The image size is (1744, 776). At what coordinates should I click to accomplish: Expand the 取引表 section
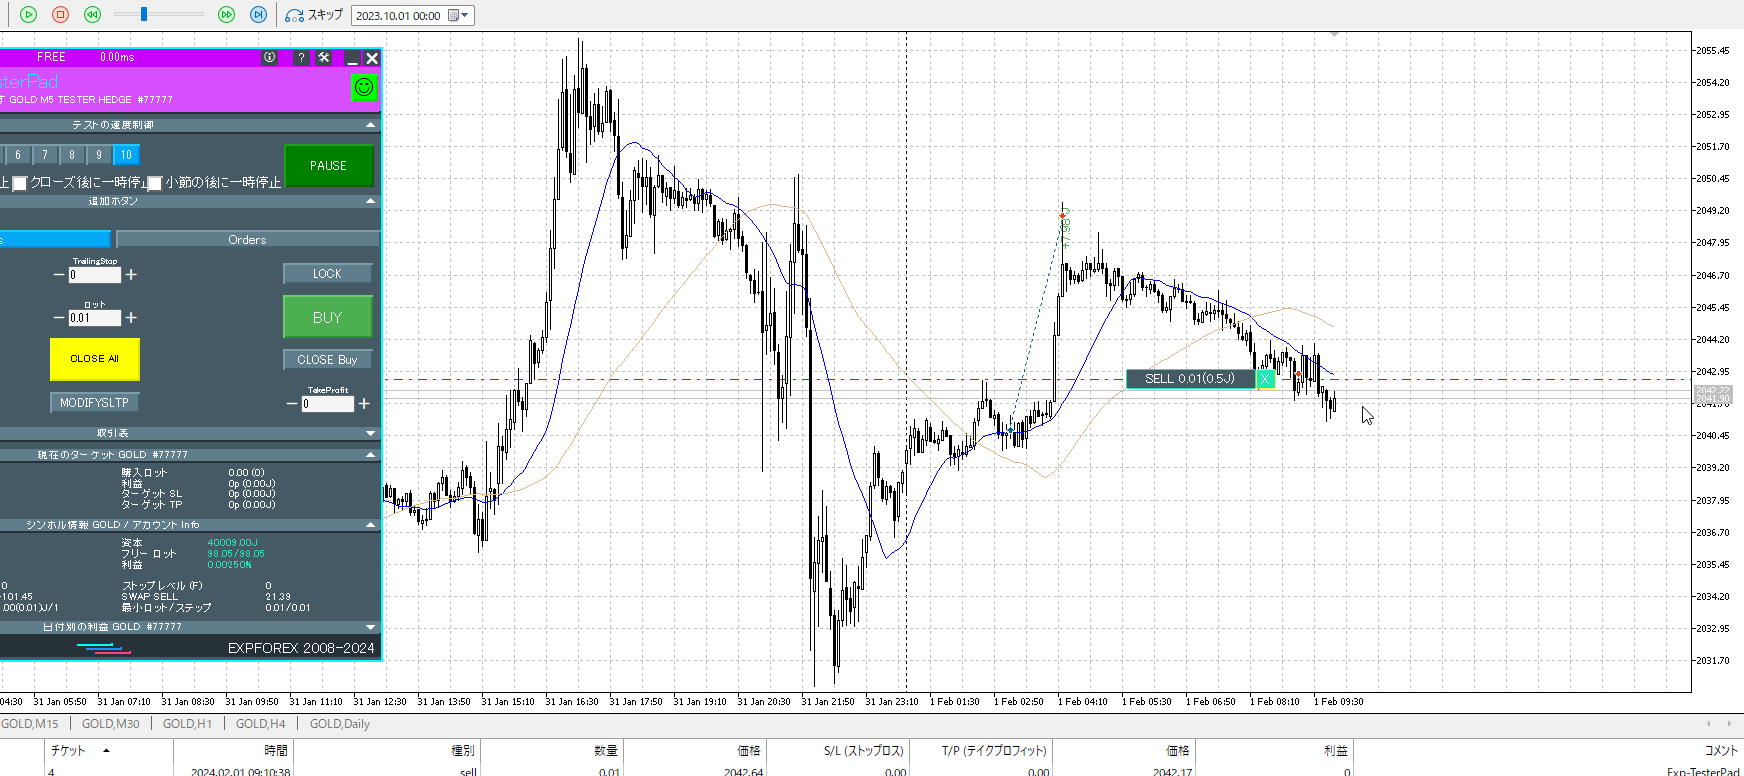(370, 433)
